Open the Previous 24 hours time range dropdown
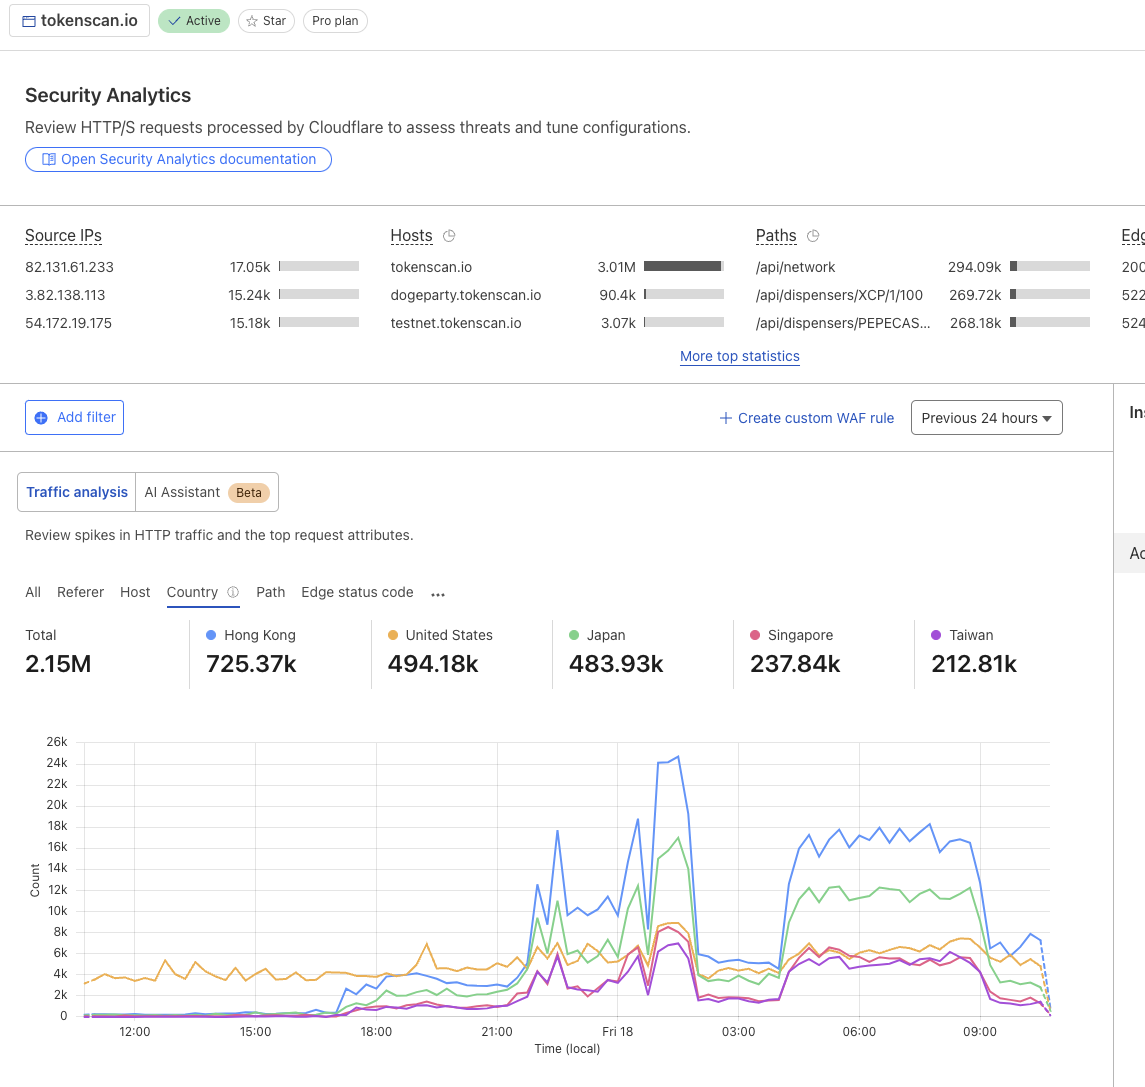Screen dimensions: 1145x1087 click(x=987, y=418)
